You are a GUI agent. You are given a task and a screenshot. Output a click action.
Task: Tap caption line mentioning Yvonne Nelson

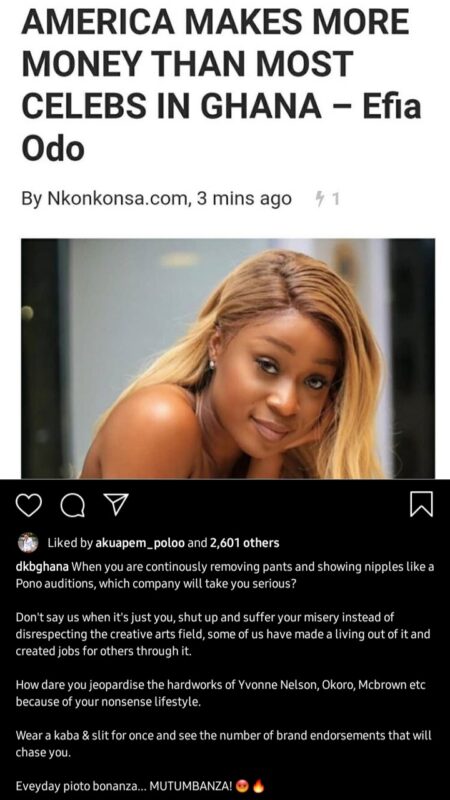tap(220, 685)
